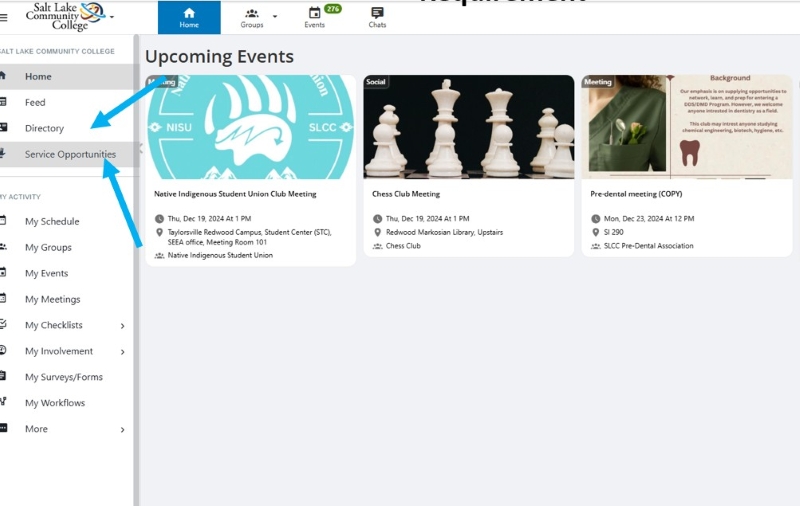The width and height of the screenshot is (800, 506).
Task: Click the group icon beside Chess Club
Action: tap(377, 246)
